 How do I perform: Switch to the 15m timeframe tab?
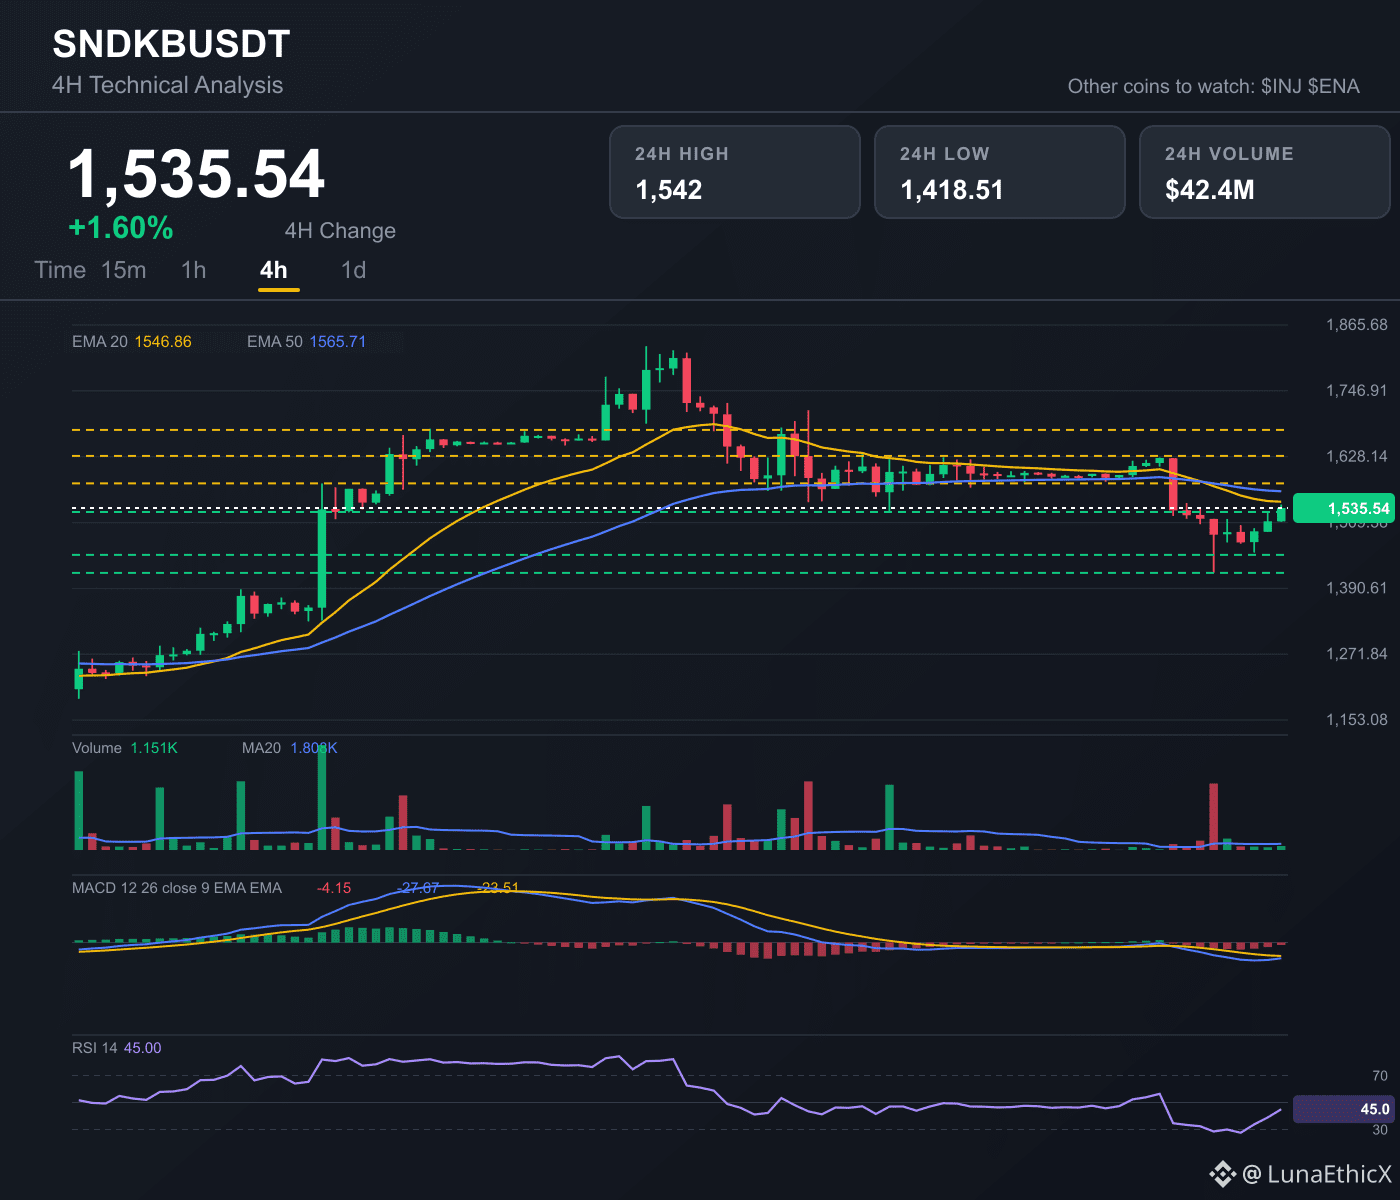coord(124,270)
